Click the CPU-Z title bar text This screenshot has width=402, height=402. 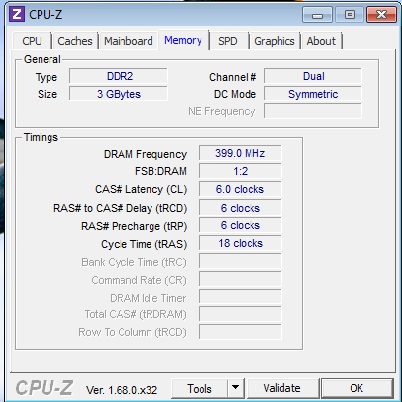point(45,15)
